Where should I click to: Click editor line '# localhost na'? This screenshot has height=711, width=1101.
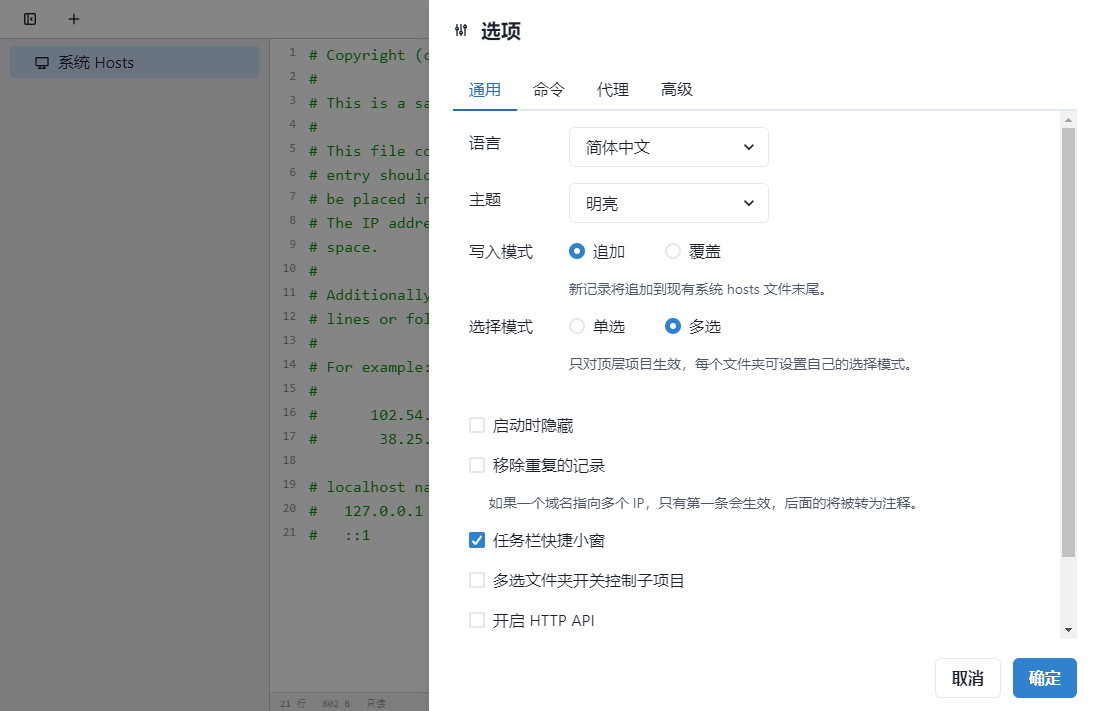369,487
